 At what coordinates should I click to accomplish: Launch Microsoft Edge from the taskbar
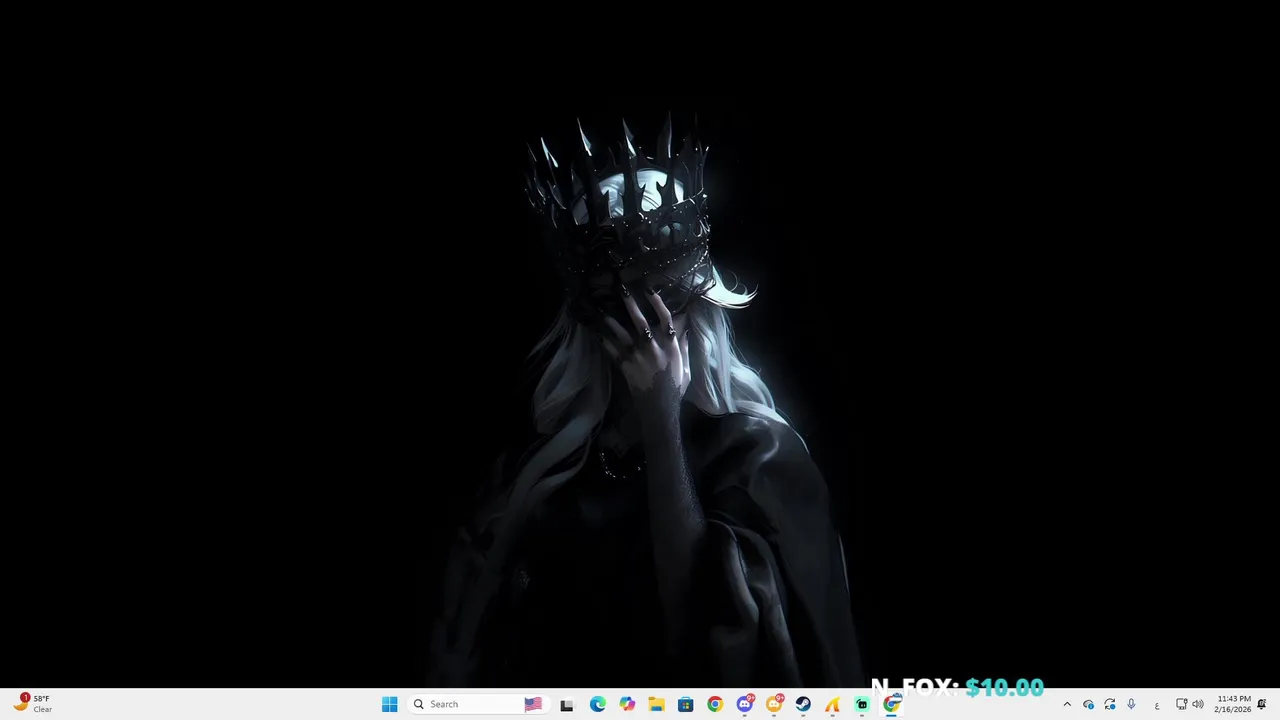tap(597, 704)
